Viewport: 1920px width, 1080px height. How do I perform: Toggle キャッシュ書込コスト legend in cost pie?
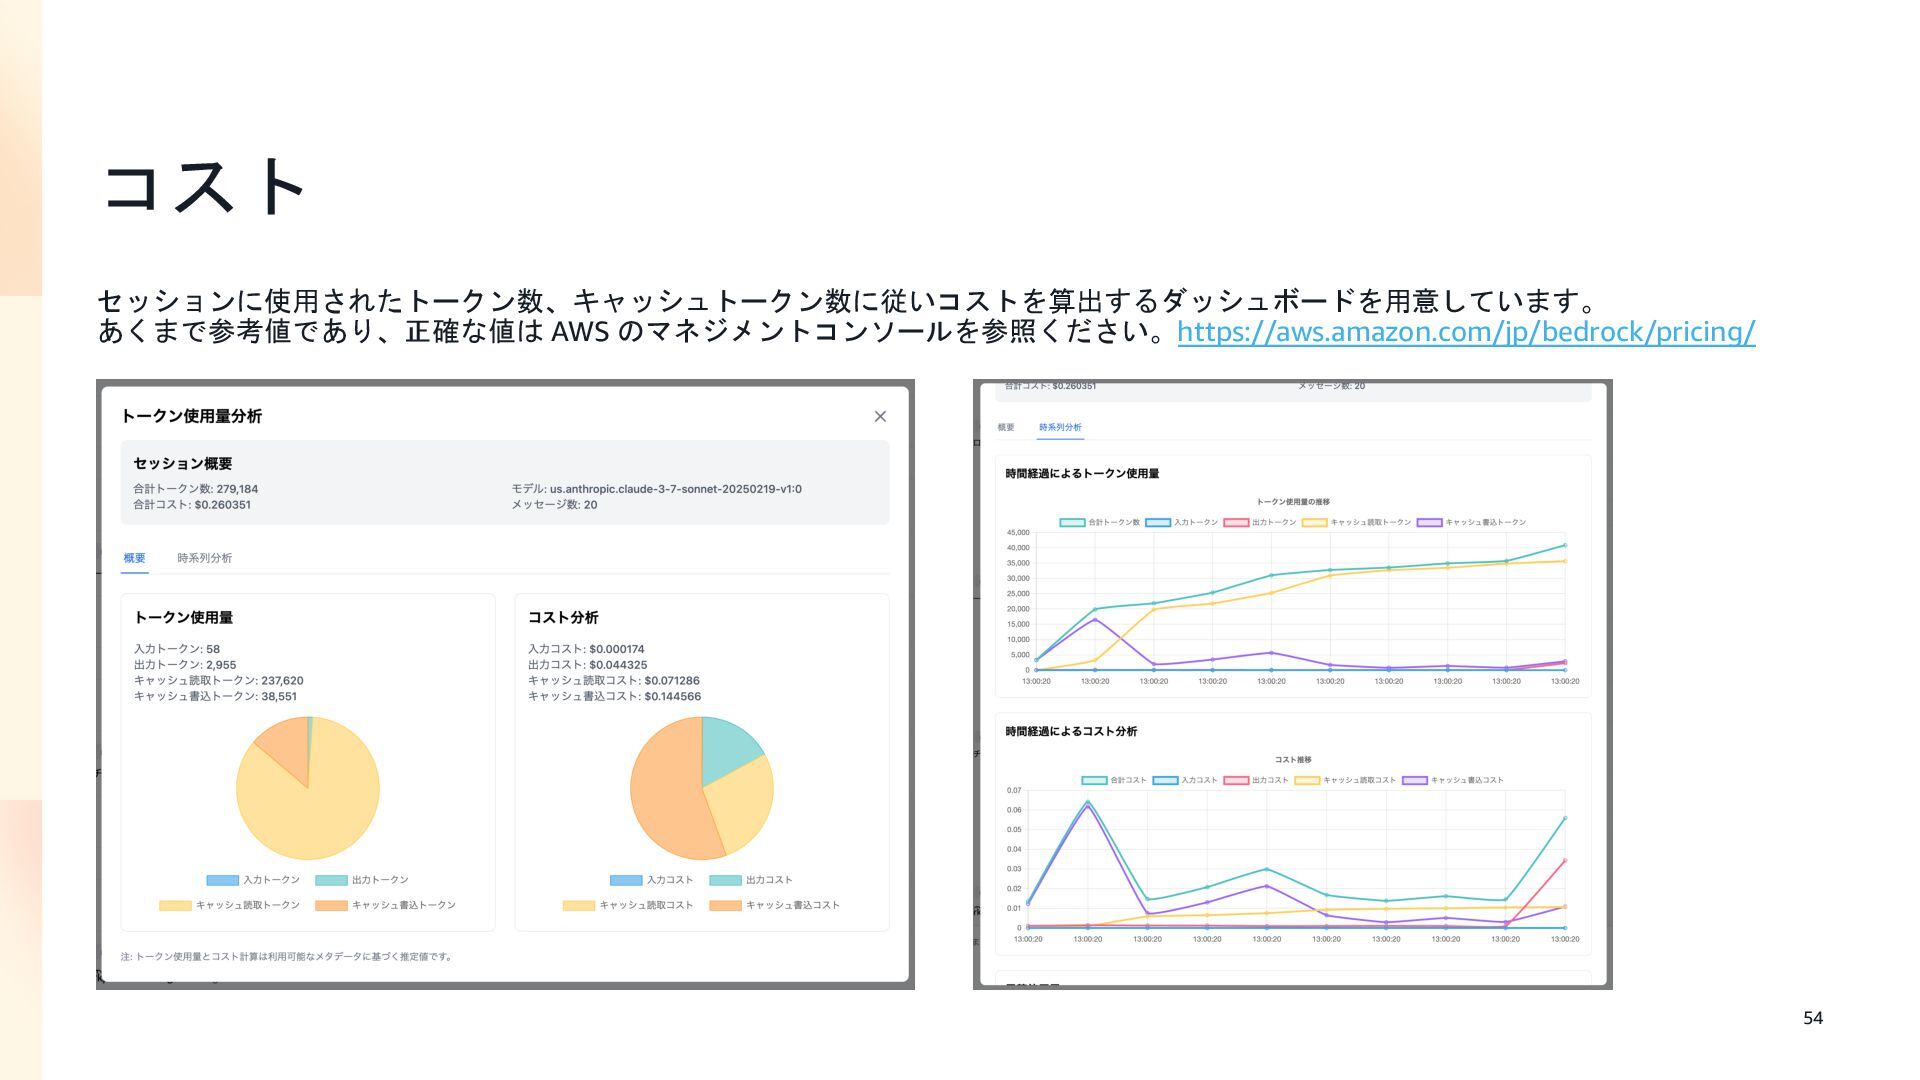[x=775, y=905]
